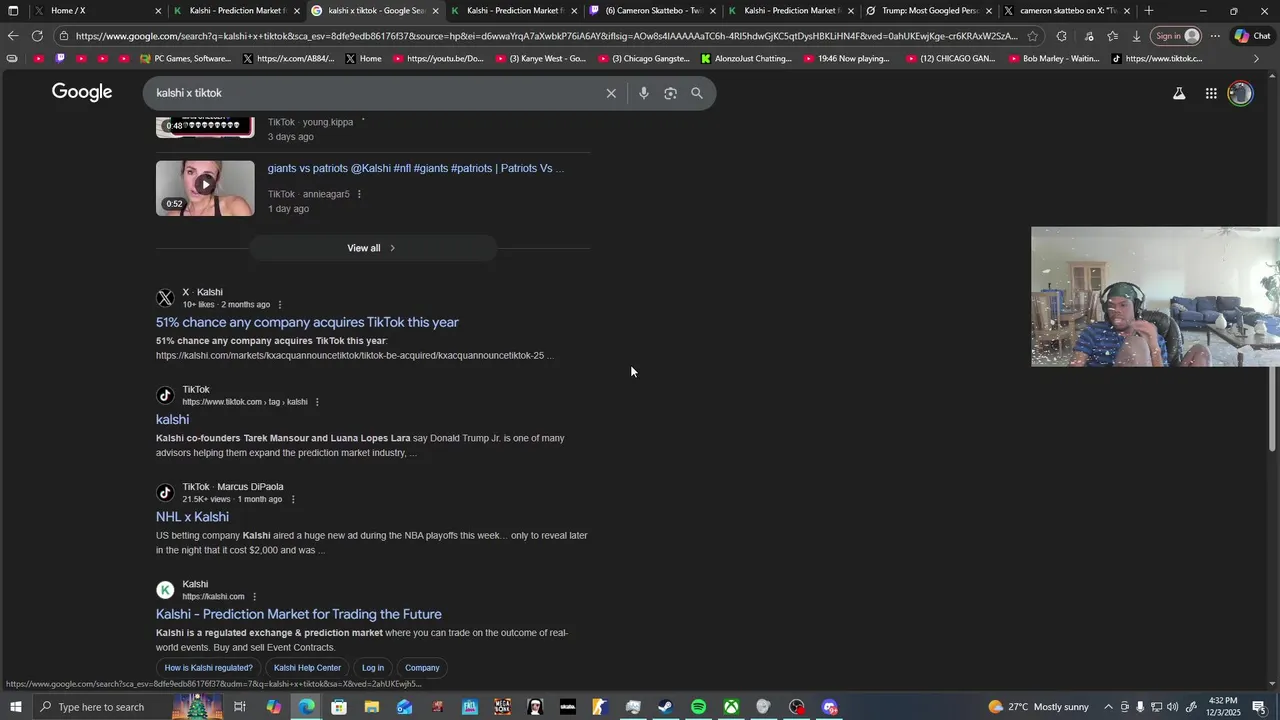Image resolution: width=1280 pixels, height=720 pixels.
Task: Click How is Kalshi regulated? chip
Action: [x=209, y=668]
